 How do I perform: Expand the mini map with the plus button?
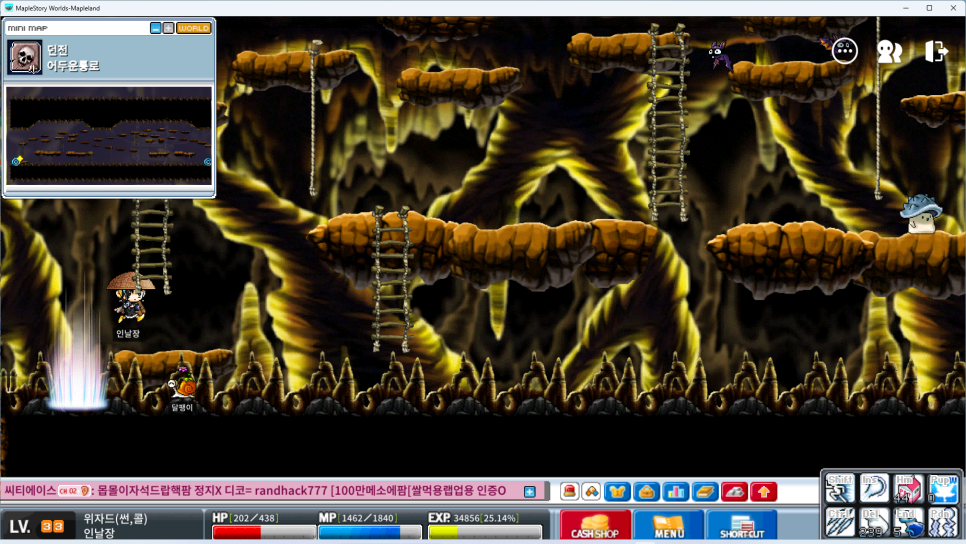168,28
